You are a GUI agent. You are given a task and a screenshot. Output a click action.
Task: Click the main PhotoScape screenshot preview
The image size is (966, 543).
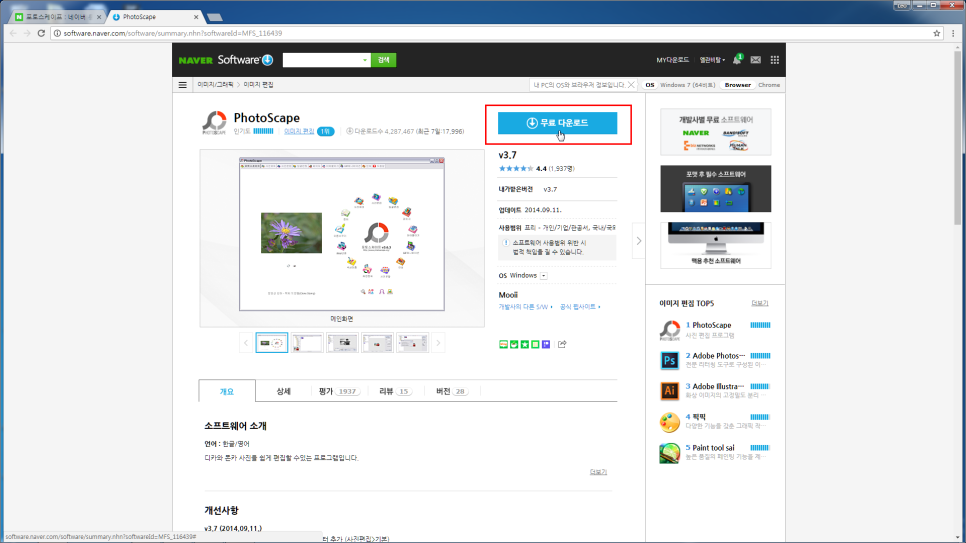[342, 234]
